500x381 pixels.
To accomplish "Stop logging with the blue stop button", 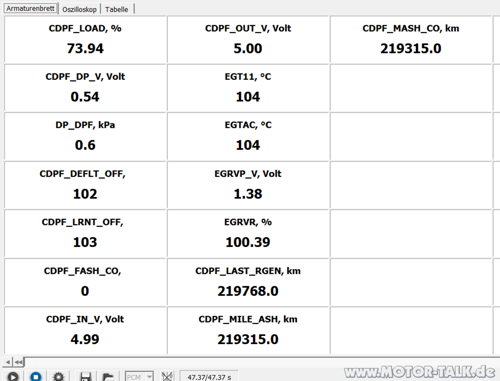I will tap(36, 377).
